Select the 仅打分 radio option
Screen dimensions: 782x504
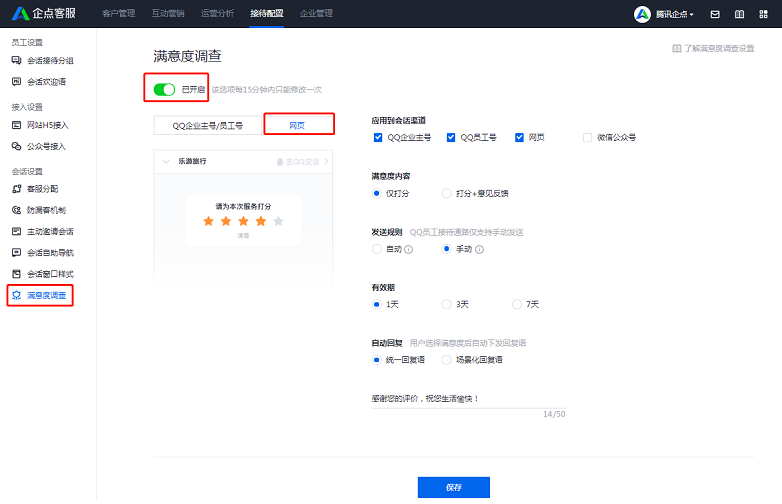coord(377,193)
